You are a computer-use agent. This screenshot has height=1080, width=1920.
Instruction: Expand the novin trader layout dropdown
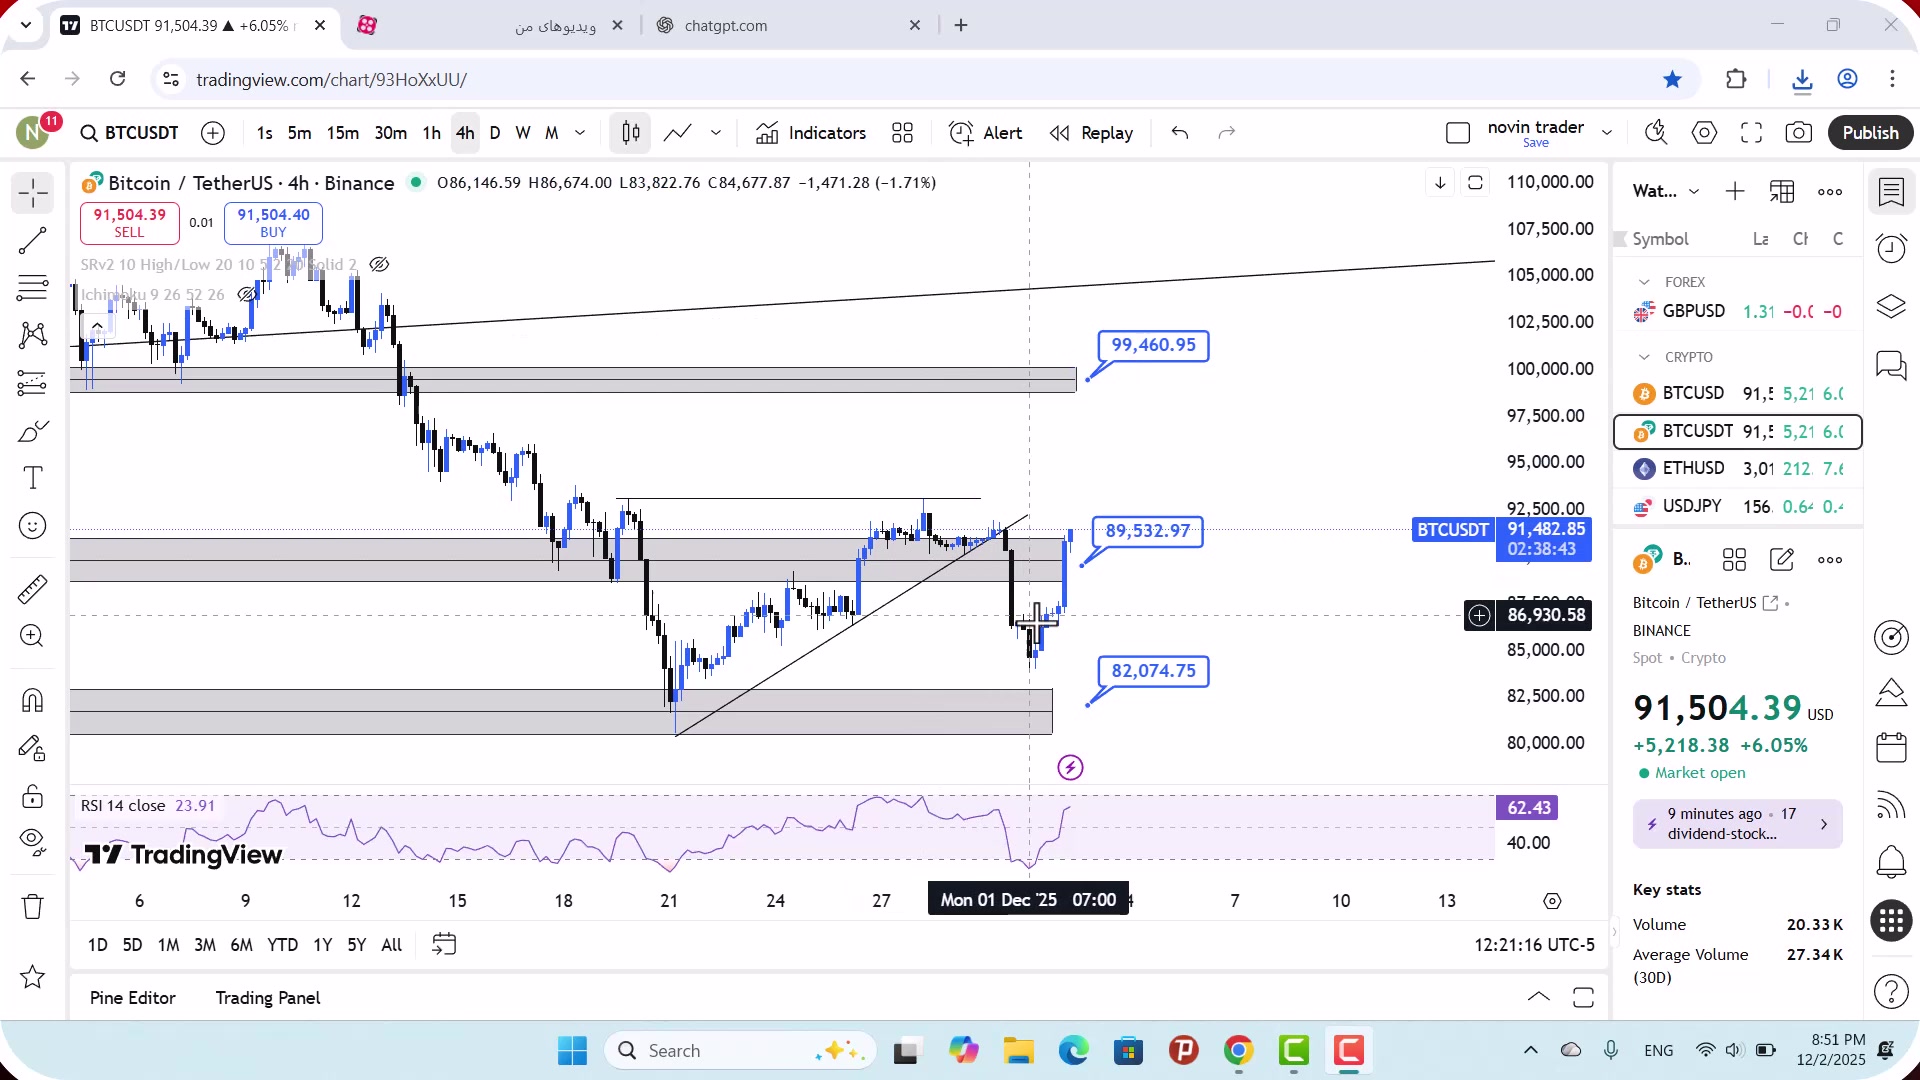click(x=1607, y=133)
